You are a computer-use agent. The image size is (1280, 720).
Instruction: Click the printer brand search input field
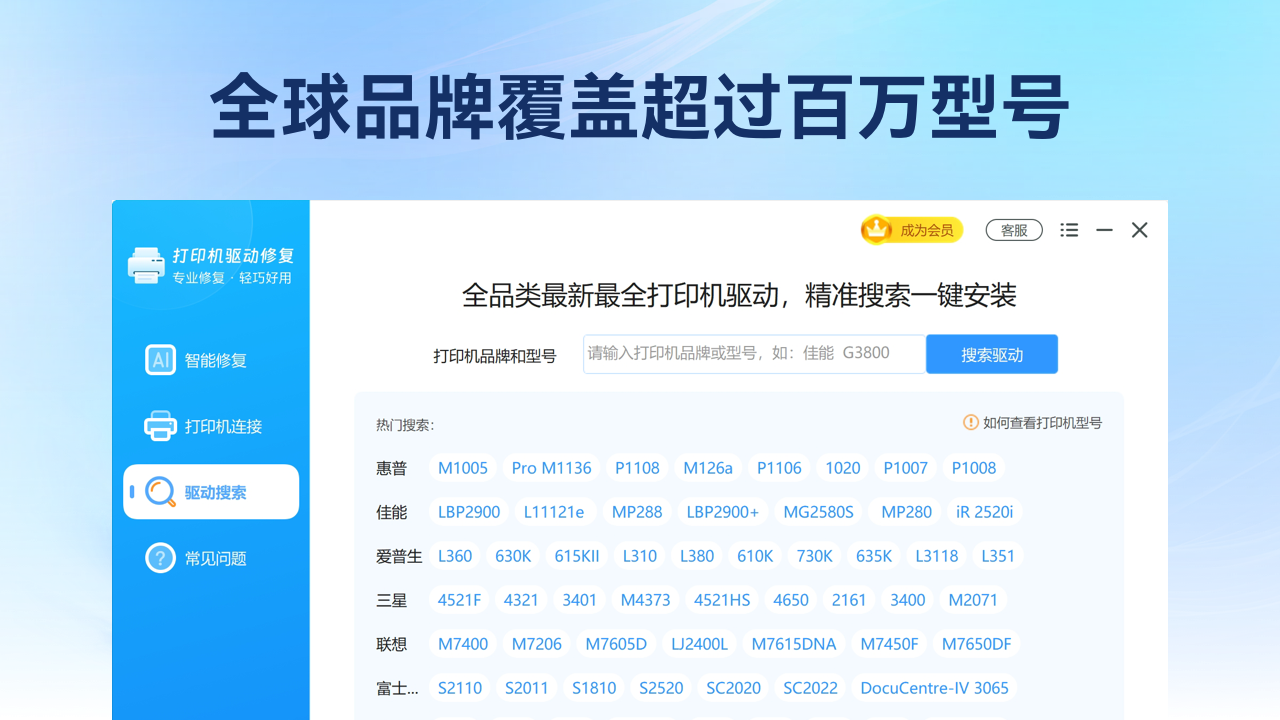[752, 353]
